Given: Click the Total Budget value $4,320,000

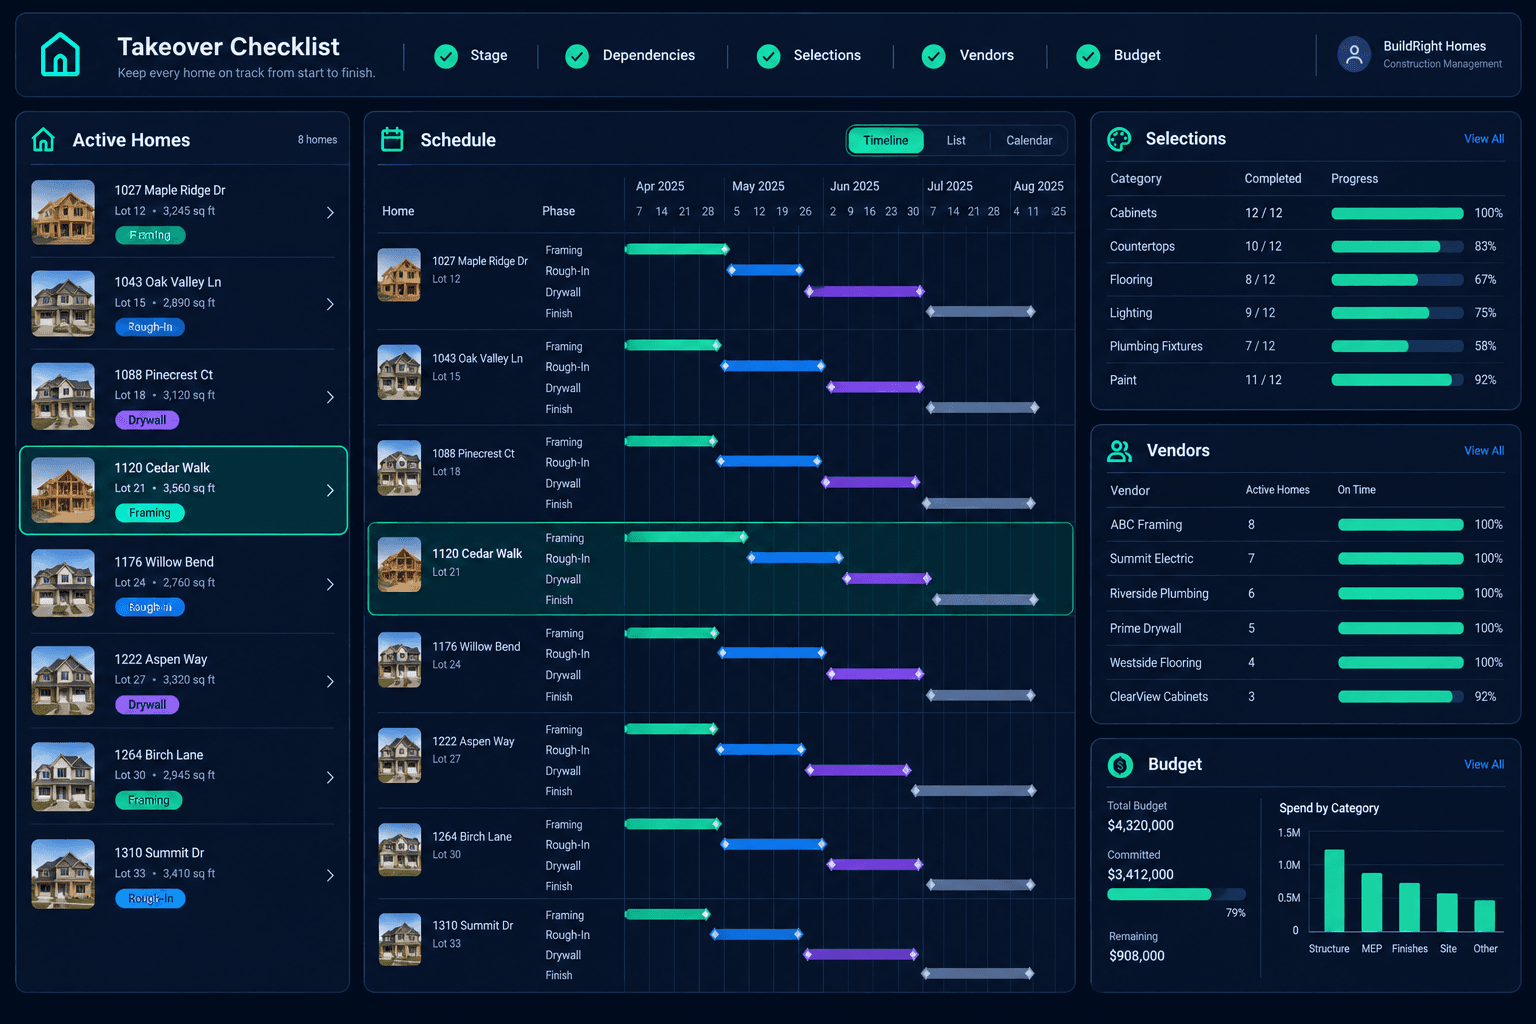Looking at the screenshot, I should point(1141,825).
